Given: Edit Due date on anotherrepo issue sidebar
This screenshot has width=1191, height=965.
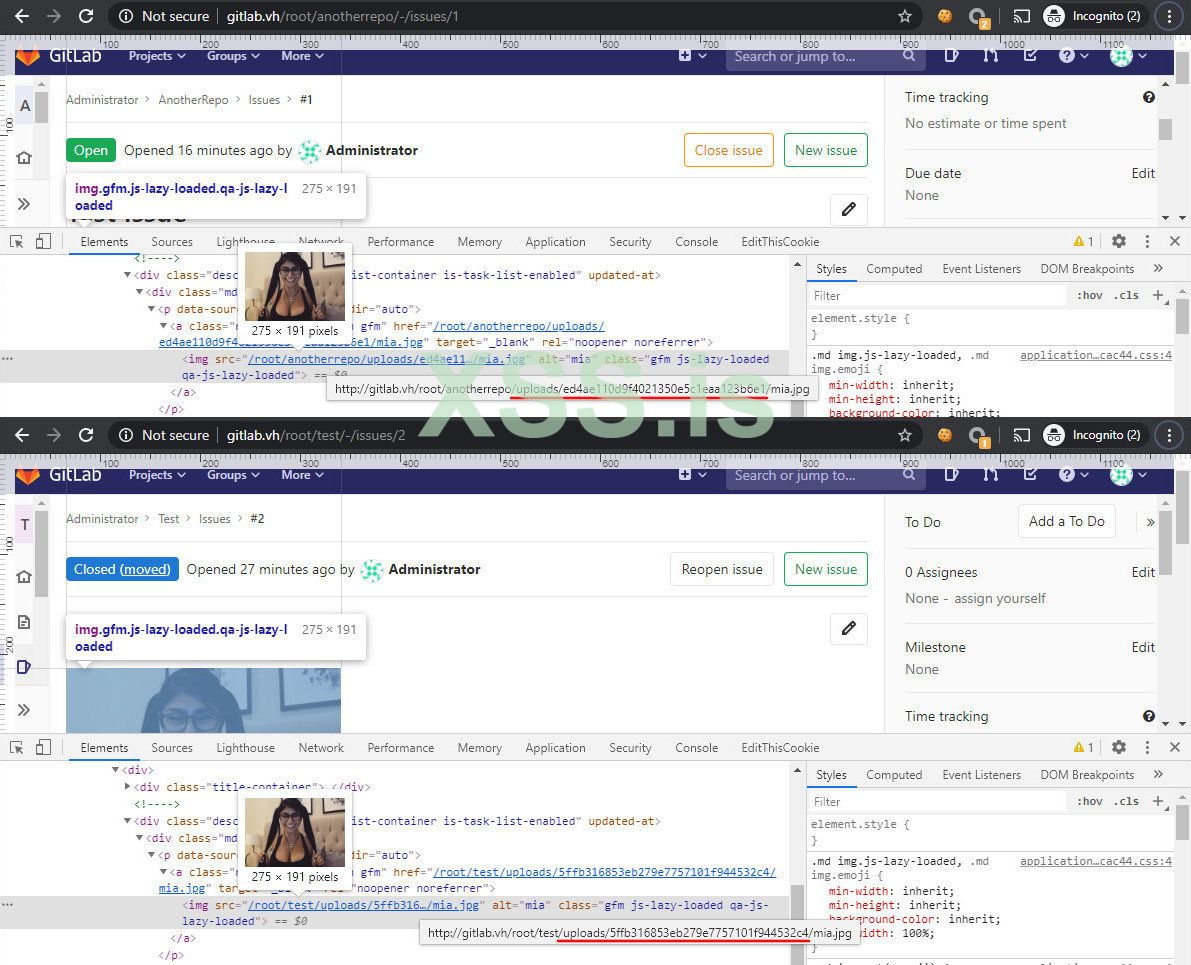Looking at the screenshot, I should 1142,173.
